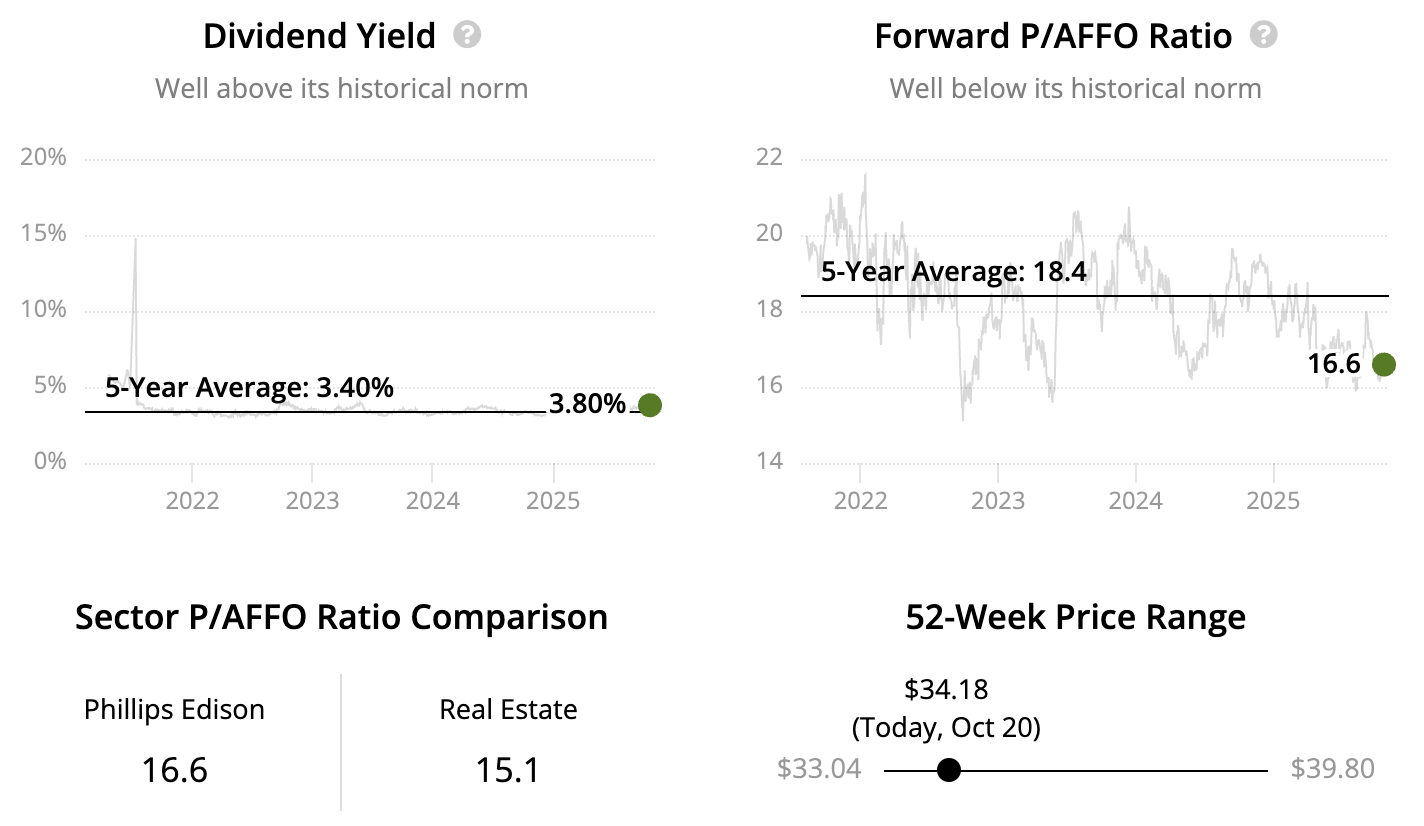Select the Forward P/AFFO Ratio chart title

(1053, 36)
